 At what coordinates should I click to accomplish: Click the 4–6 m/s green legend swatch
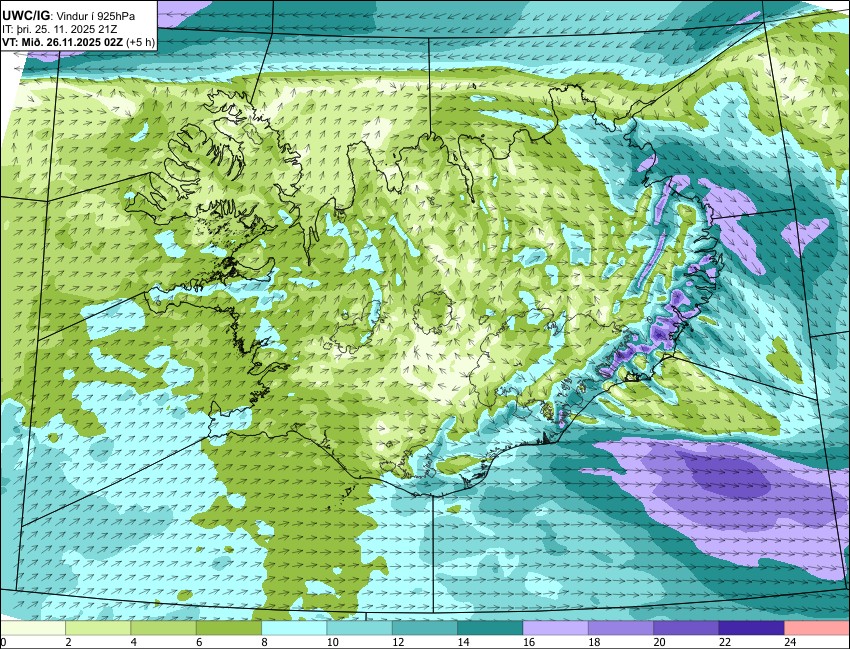pos(164,628)
